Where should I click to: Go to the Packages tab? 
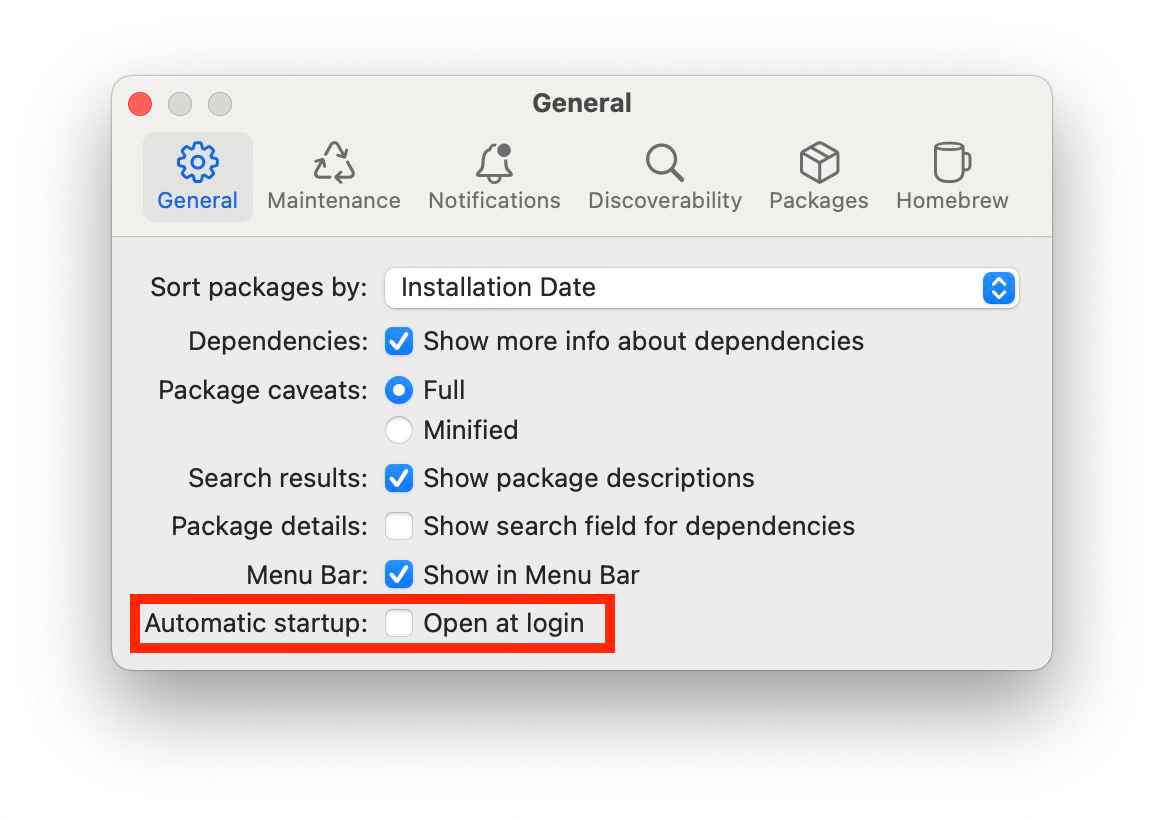pyautogui.click(x=819, y=177)
